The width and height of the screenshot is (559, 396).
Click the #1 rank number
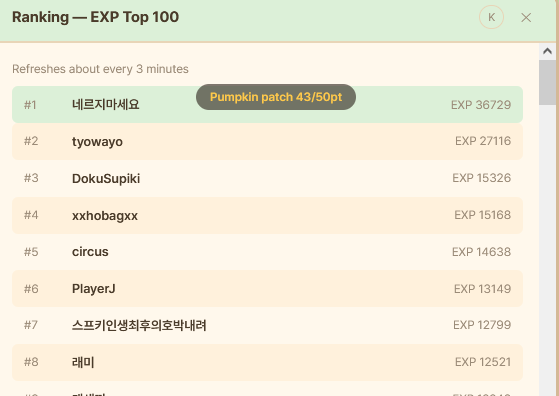30,105
